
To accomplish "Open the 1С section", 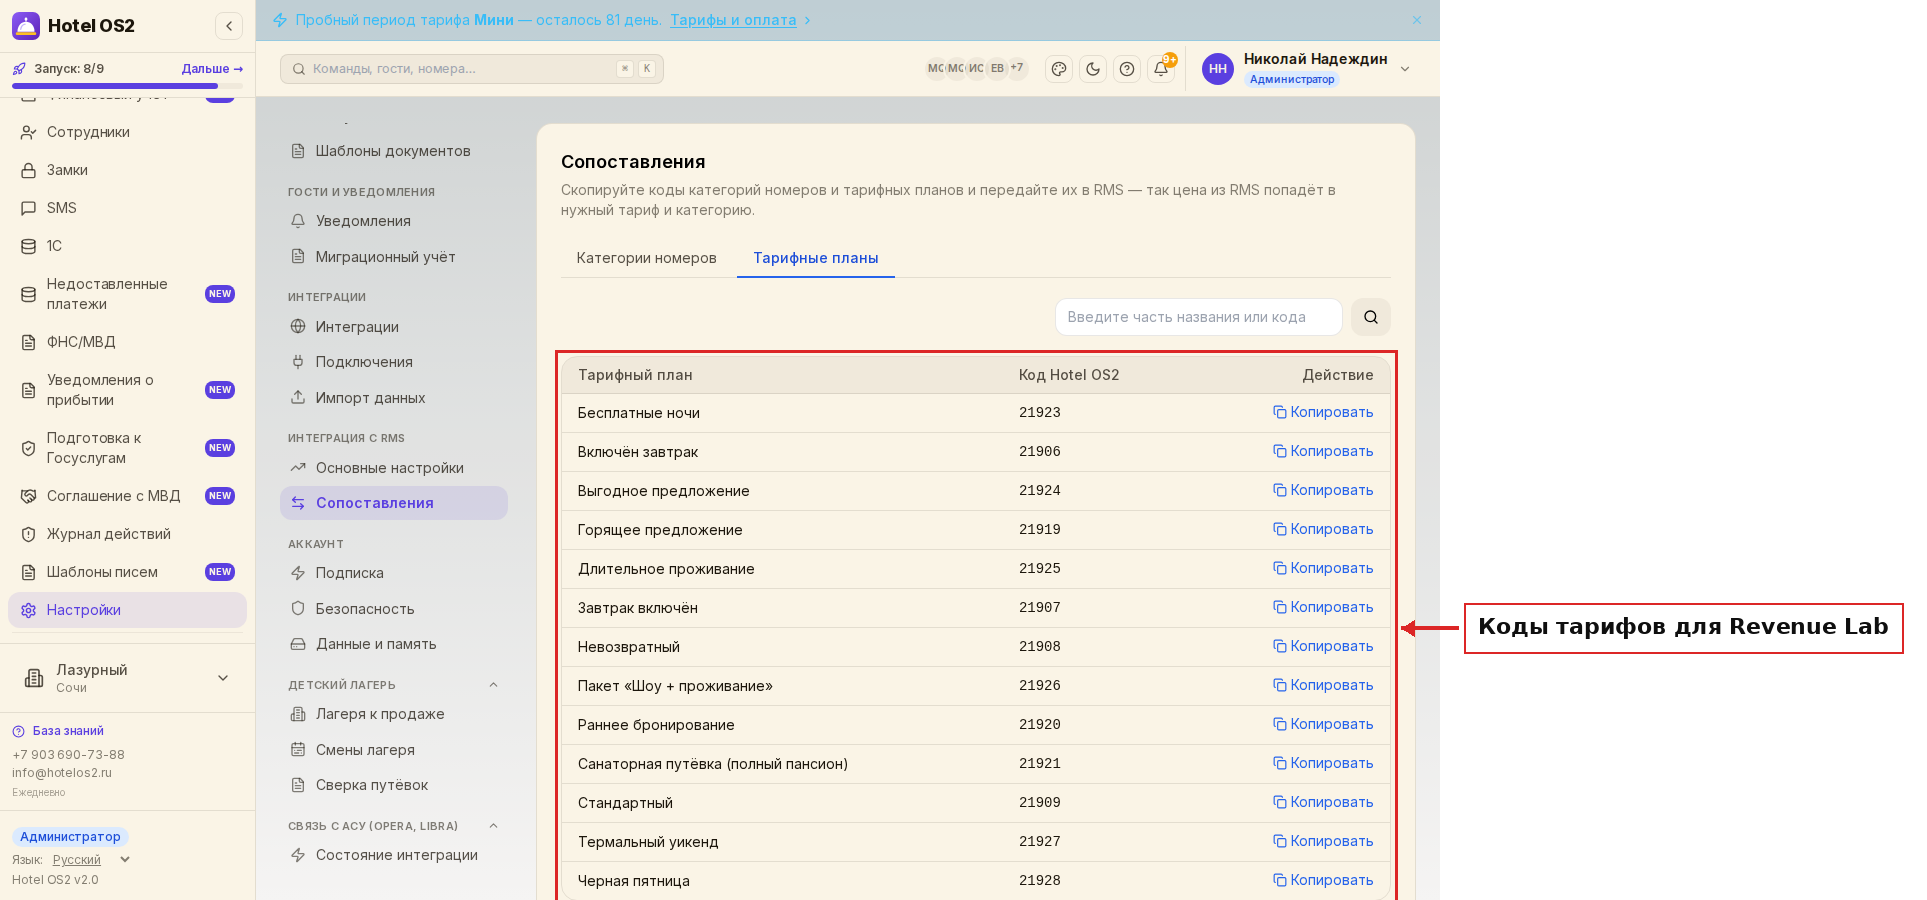I will (x=127, y=246).
